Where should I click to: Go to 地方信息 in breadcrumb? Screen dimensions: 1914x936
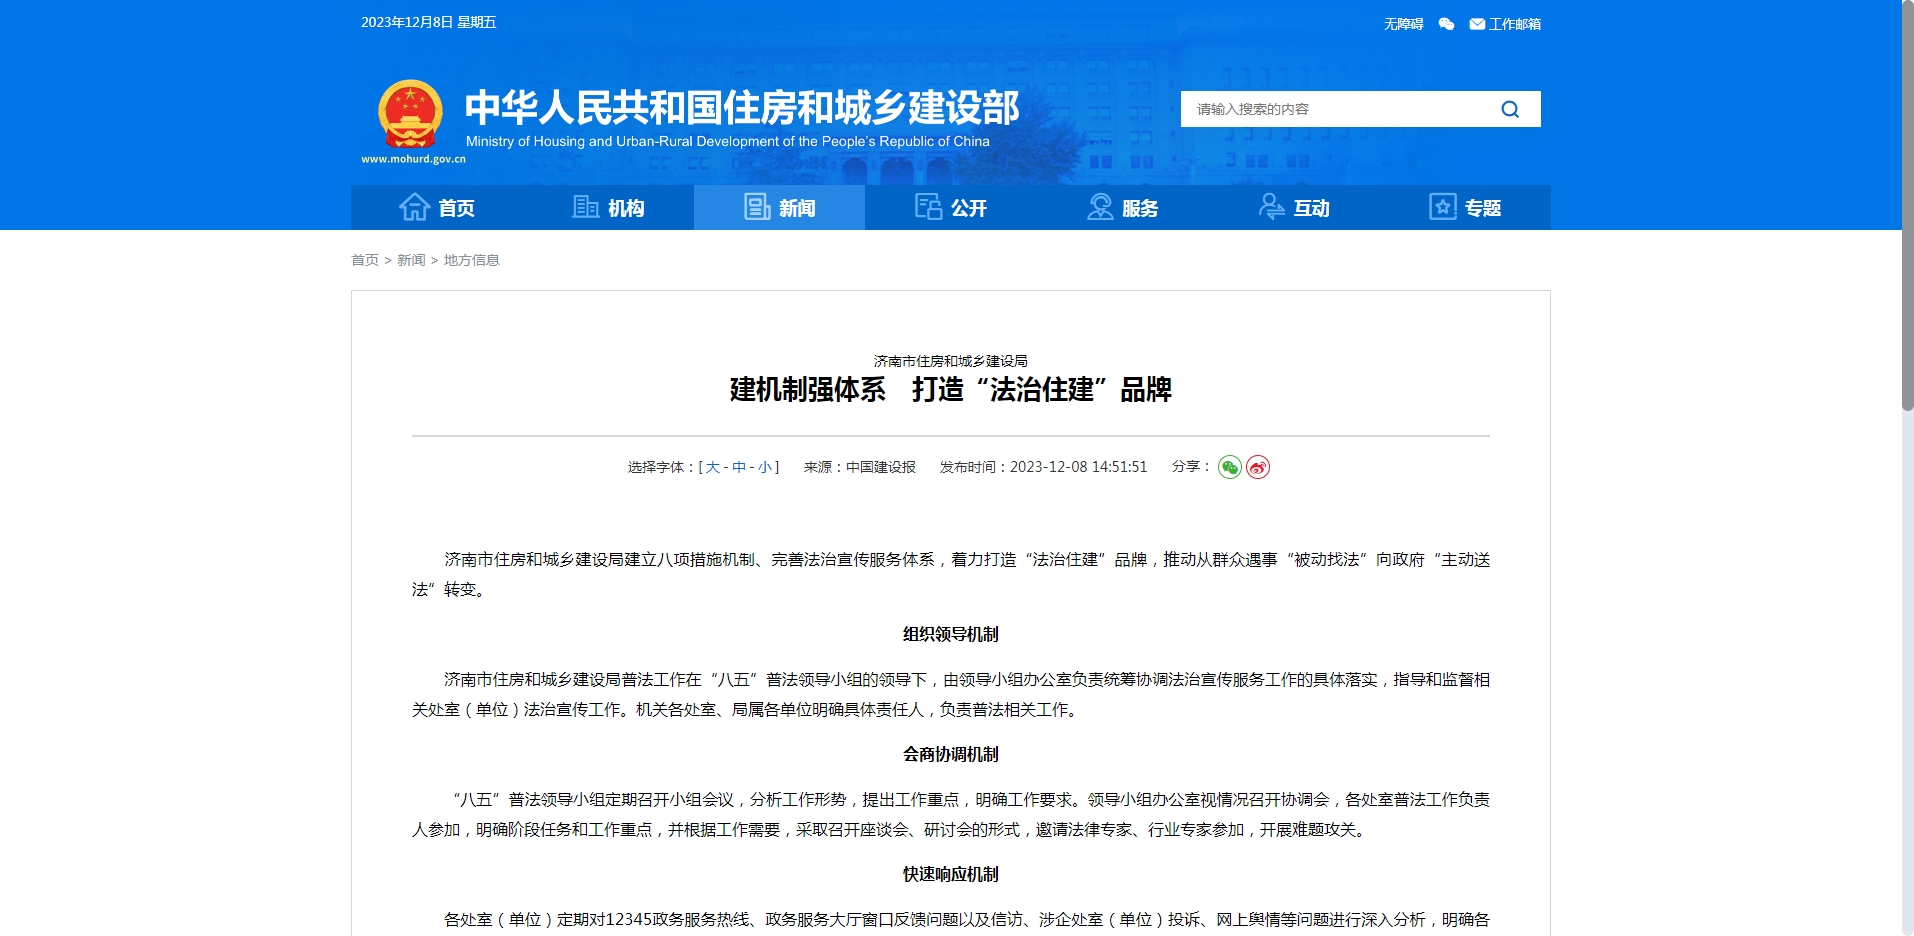coord(471,260)
